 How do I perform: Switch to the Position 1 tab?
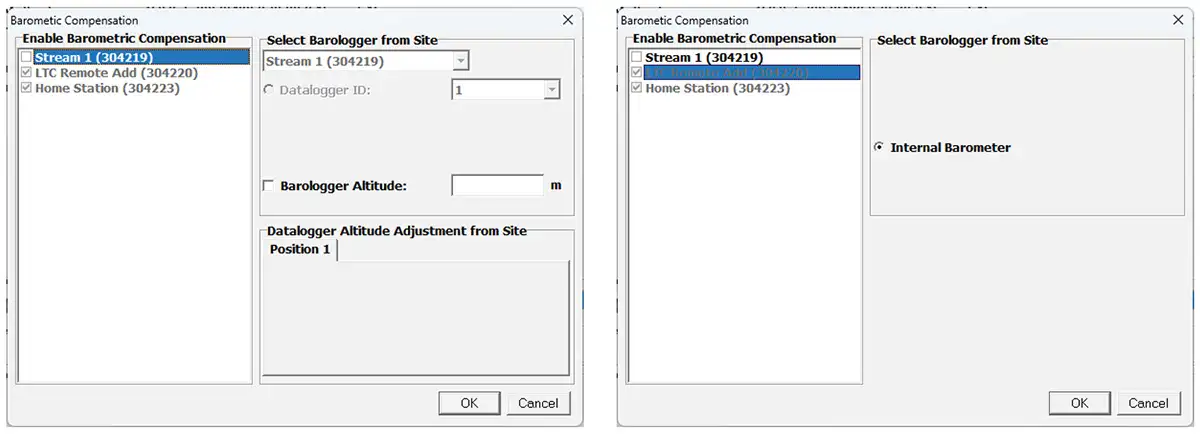point(300,249)
